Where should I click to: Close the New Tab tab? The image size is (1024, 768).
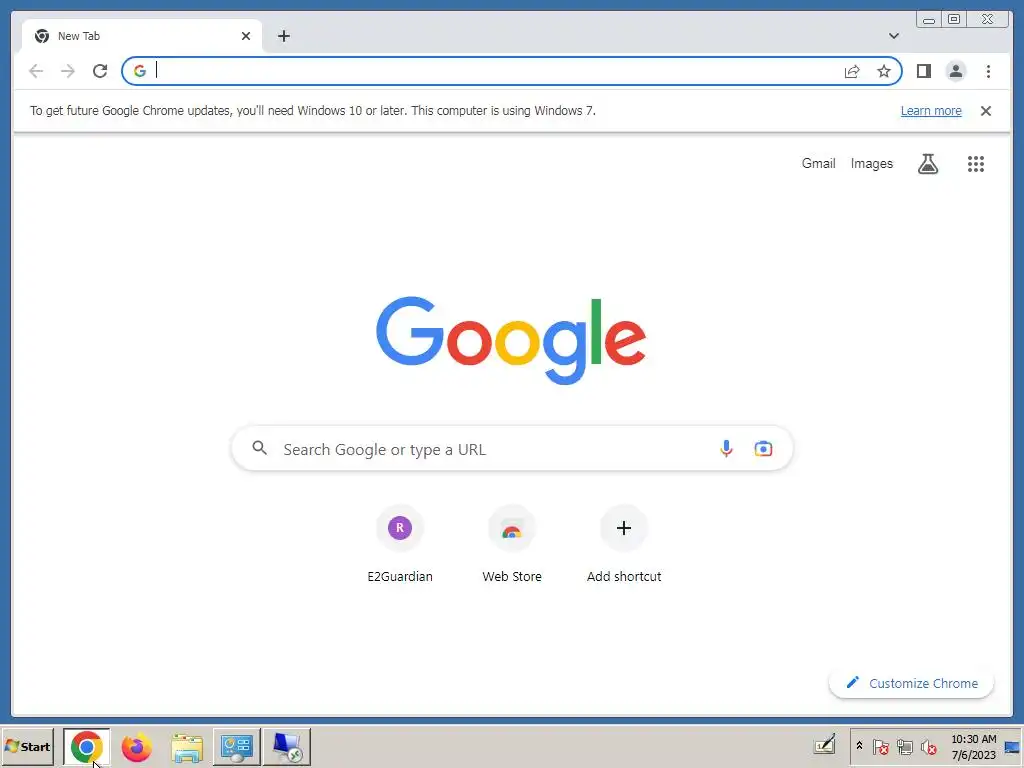point(246,36)
